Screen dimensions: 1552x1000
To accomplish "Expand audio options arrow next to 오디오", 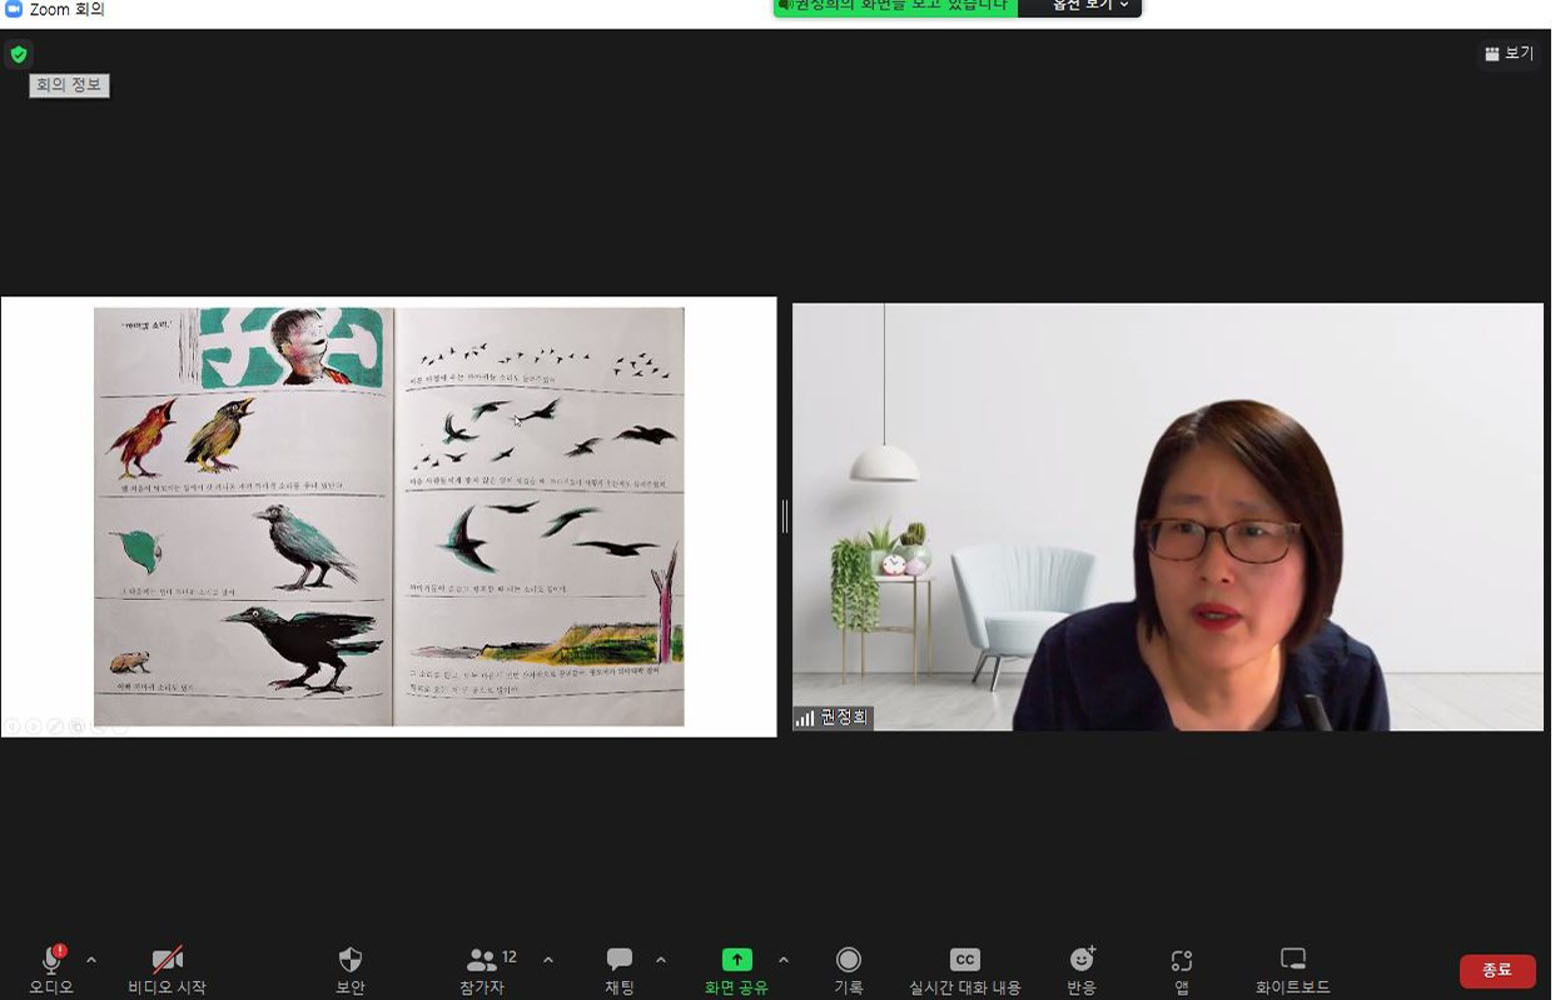I will click(x=91, y=960).
